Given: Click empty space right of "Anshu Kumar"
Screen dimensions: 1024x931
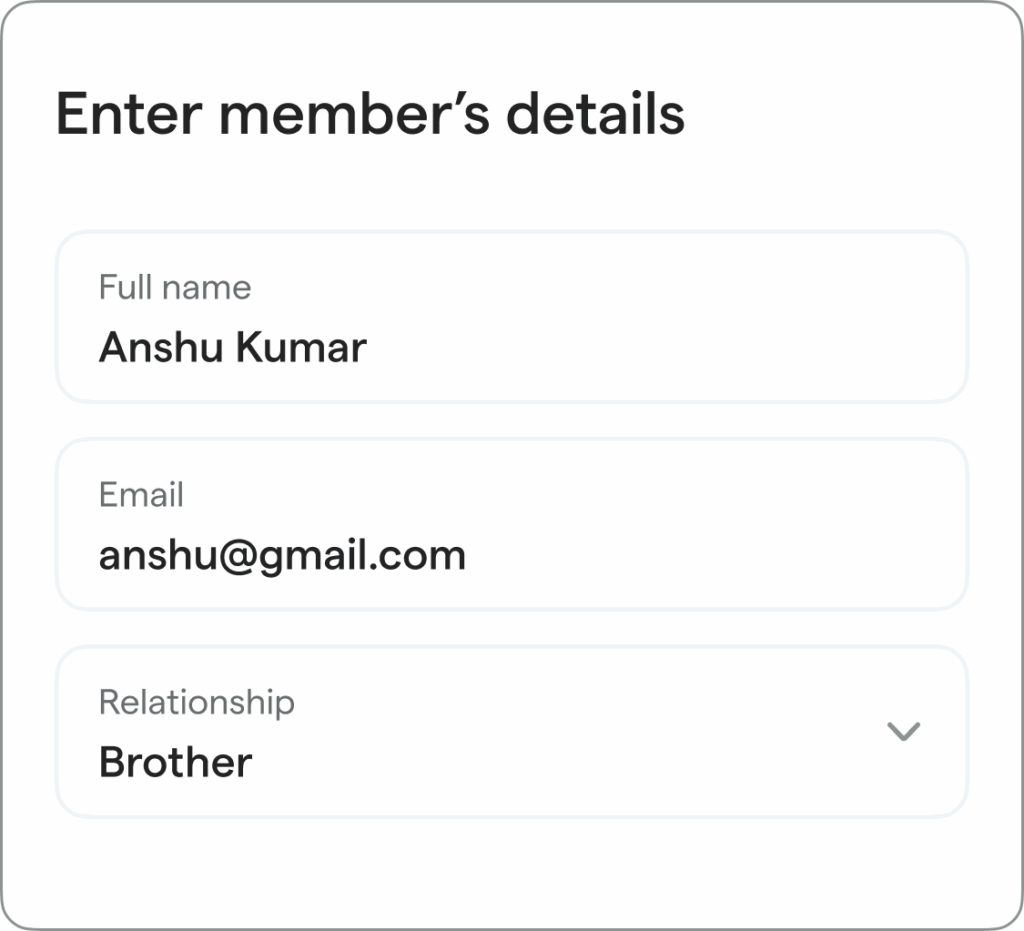Looking at the screenshot, I should (x=660, y=348).
